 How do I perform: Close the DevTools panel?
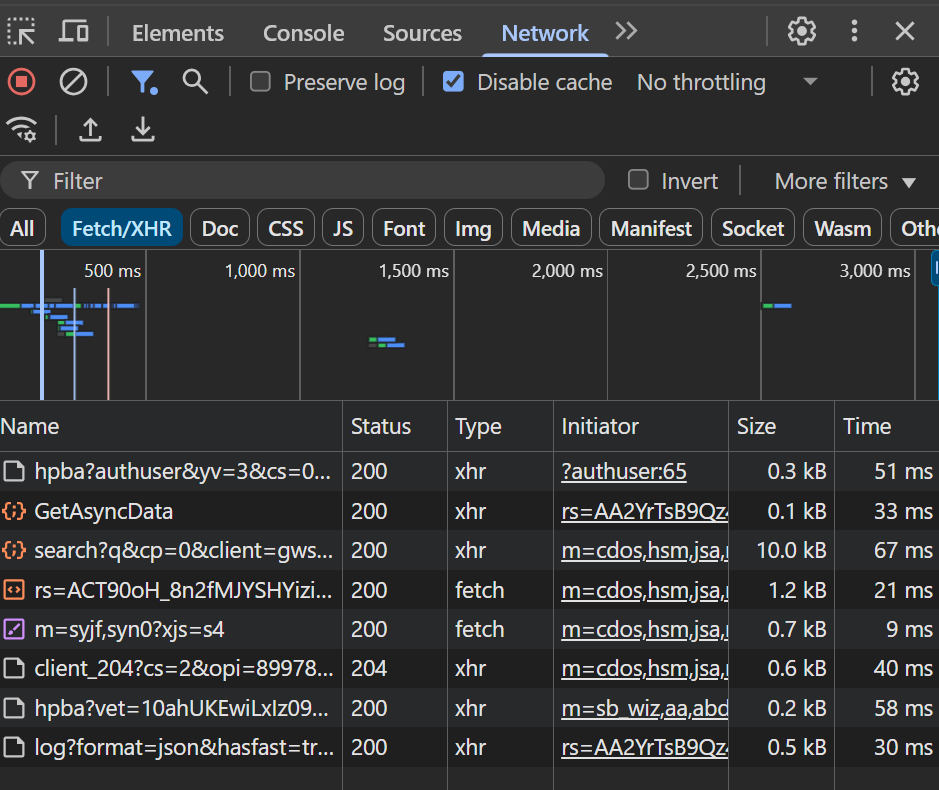[x=904, y=31]
